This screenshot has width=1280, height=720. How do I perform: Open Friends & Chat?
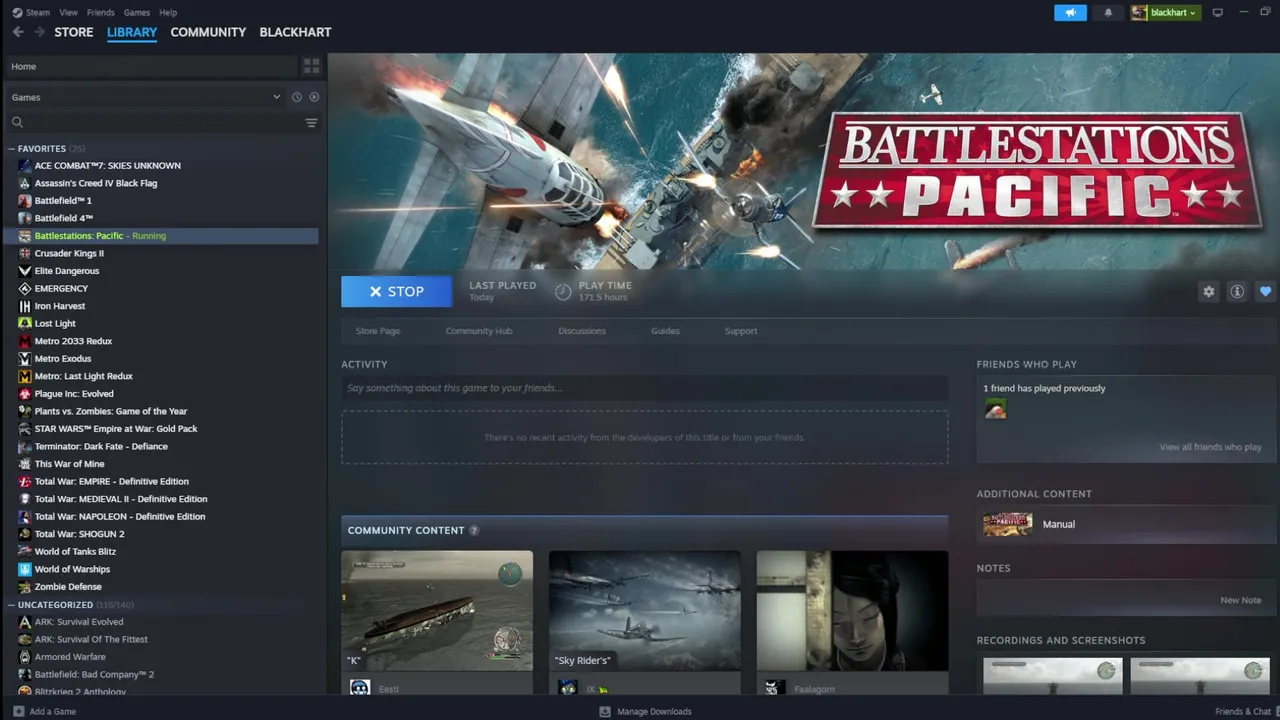point(1243,711)
